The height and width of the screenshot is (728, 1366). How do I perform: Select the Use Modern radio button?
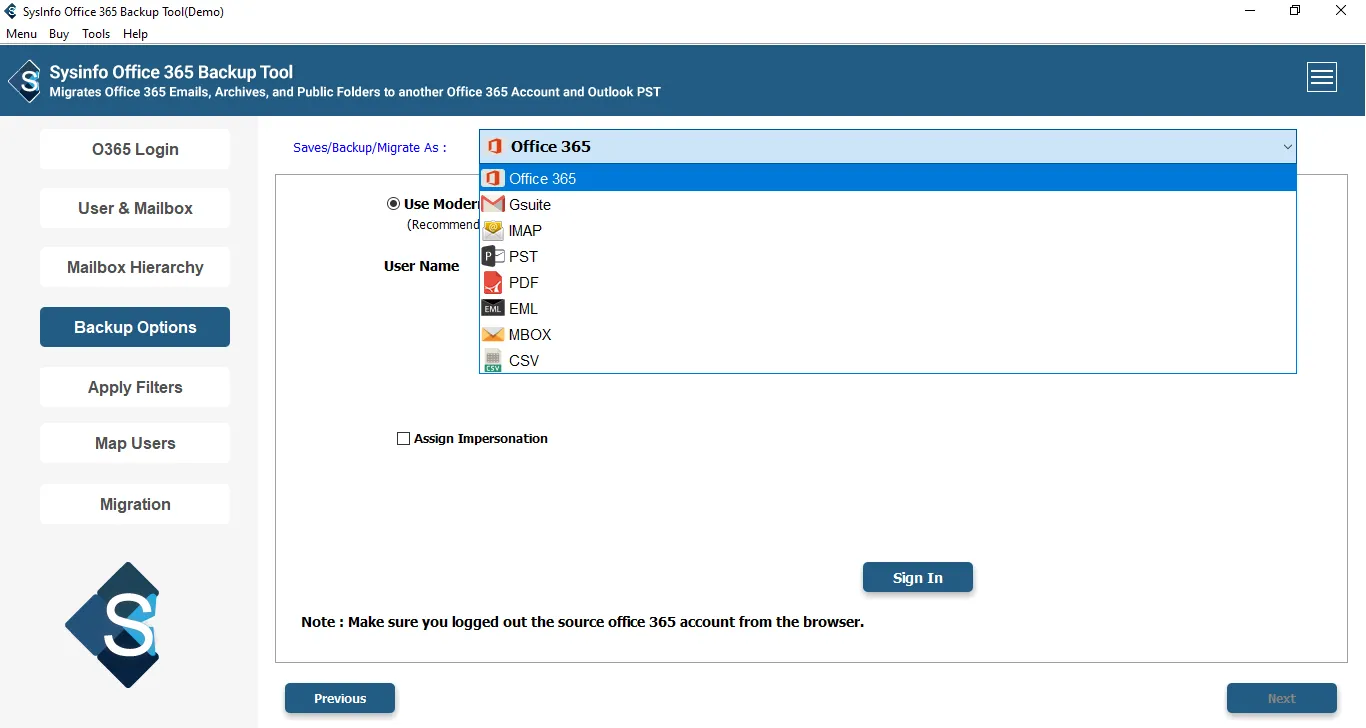coord(393,204)
